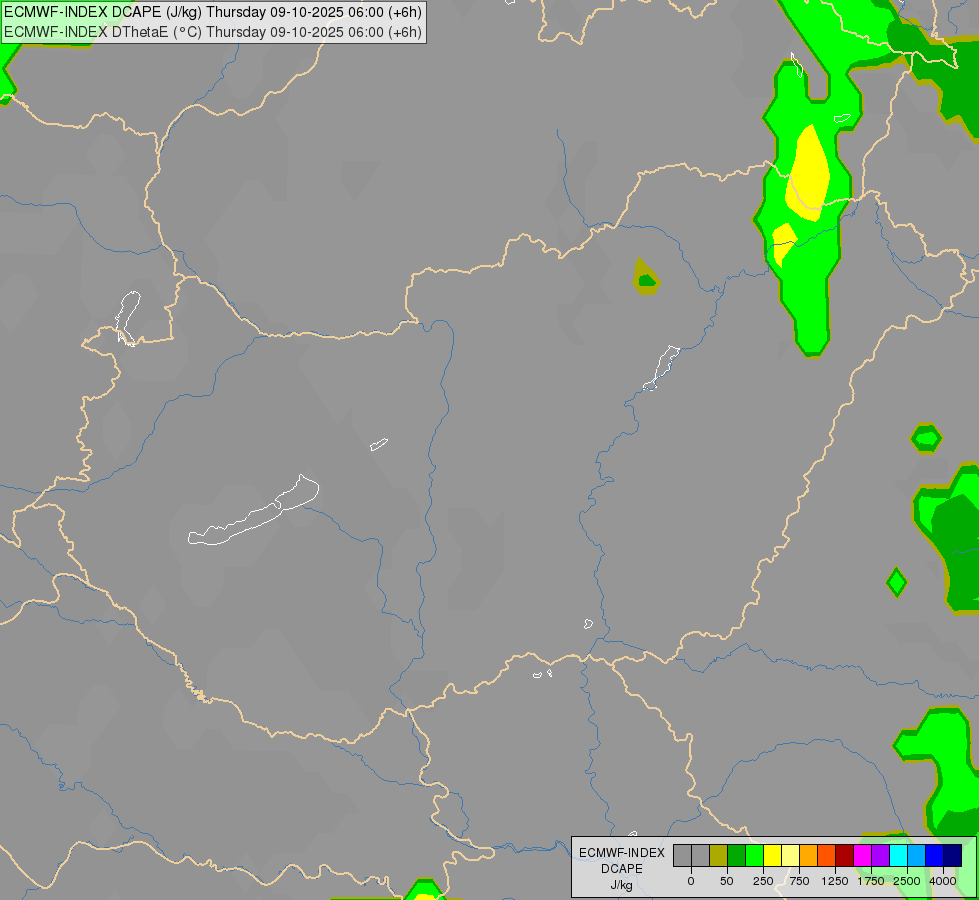Click the 4000 label under the legend
This screenshot has height=900, width=979.
(x=943, y=881)
